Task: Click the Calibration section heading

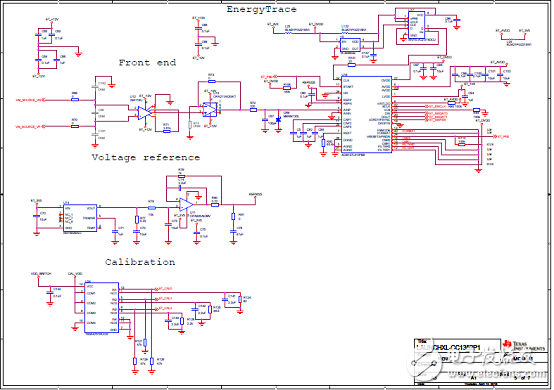Action: (x=140, y=262)
